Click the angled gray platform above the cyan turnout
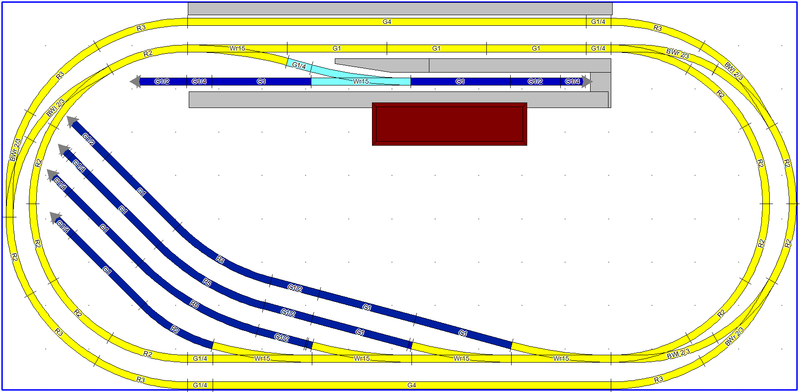 382,65
